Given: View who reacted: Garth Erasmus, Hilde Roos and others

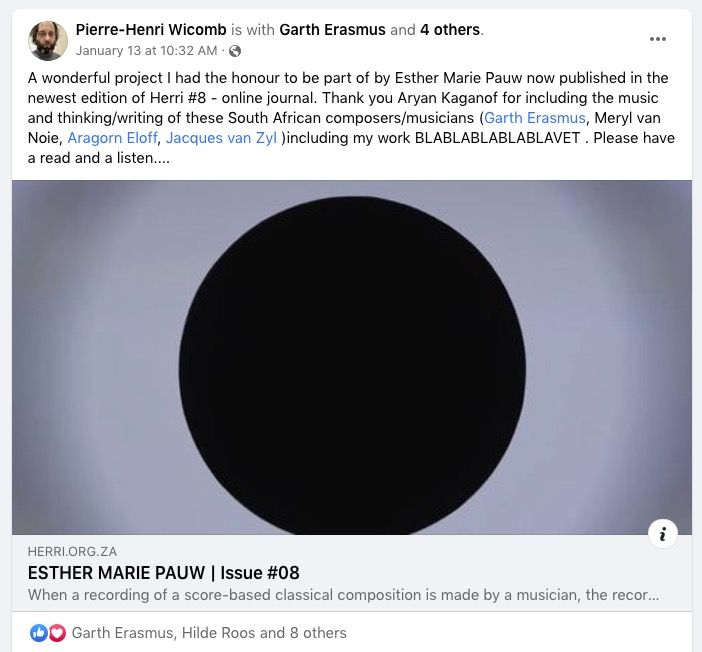Looking at the screenshot, I should point(209,632).
